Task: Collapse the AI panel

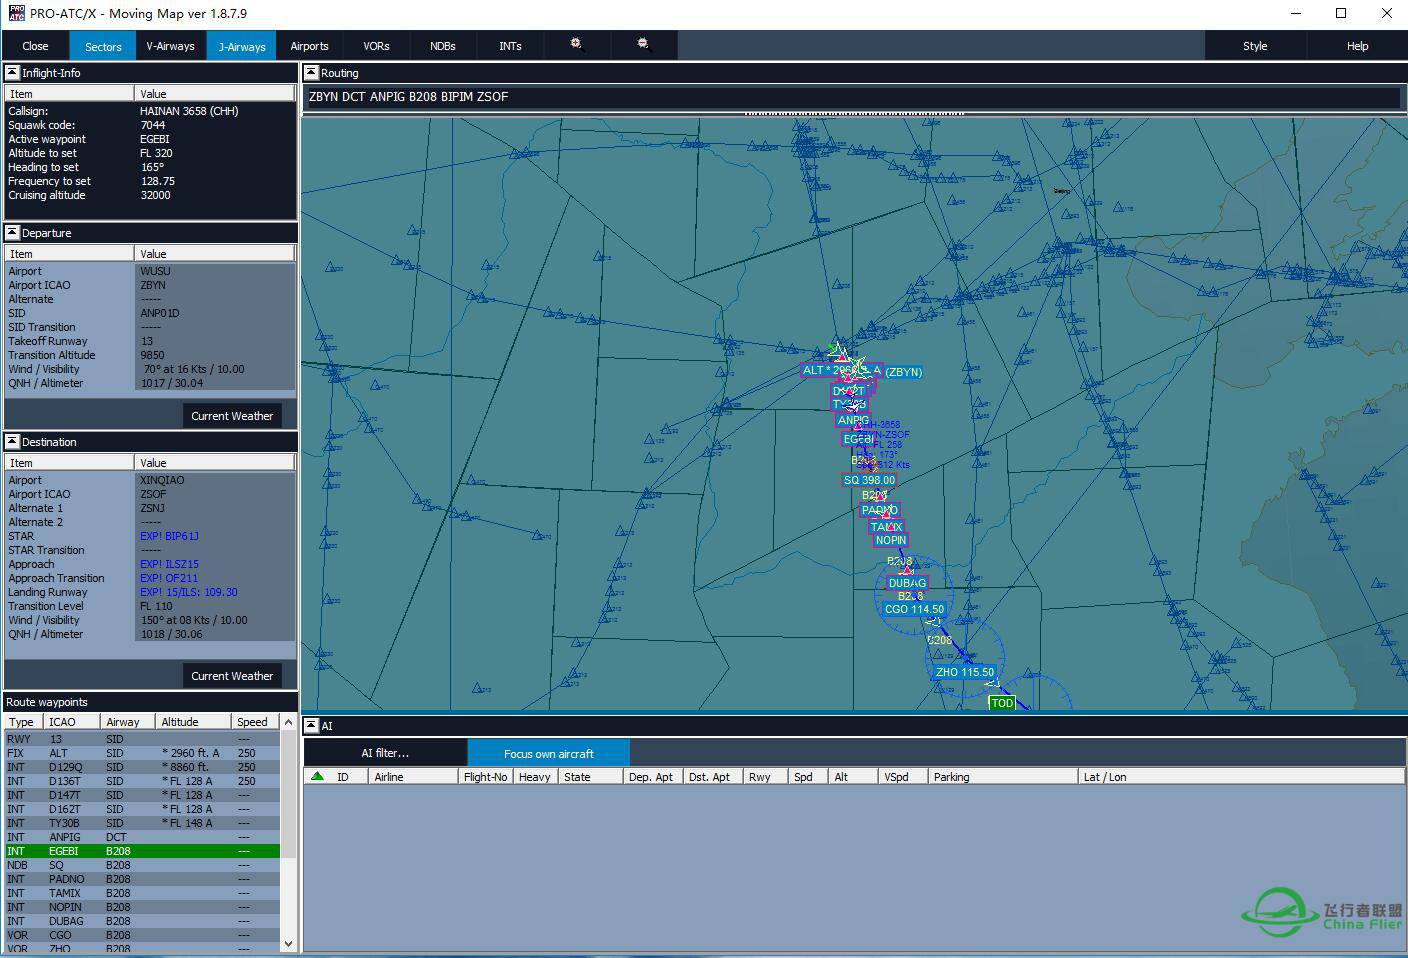Action: tap(311, 725)
